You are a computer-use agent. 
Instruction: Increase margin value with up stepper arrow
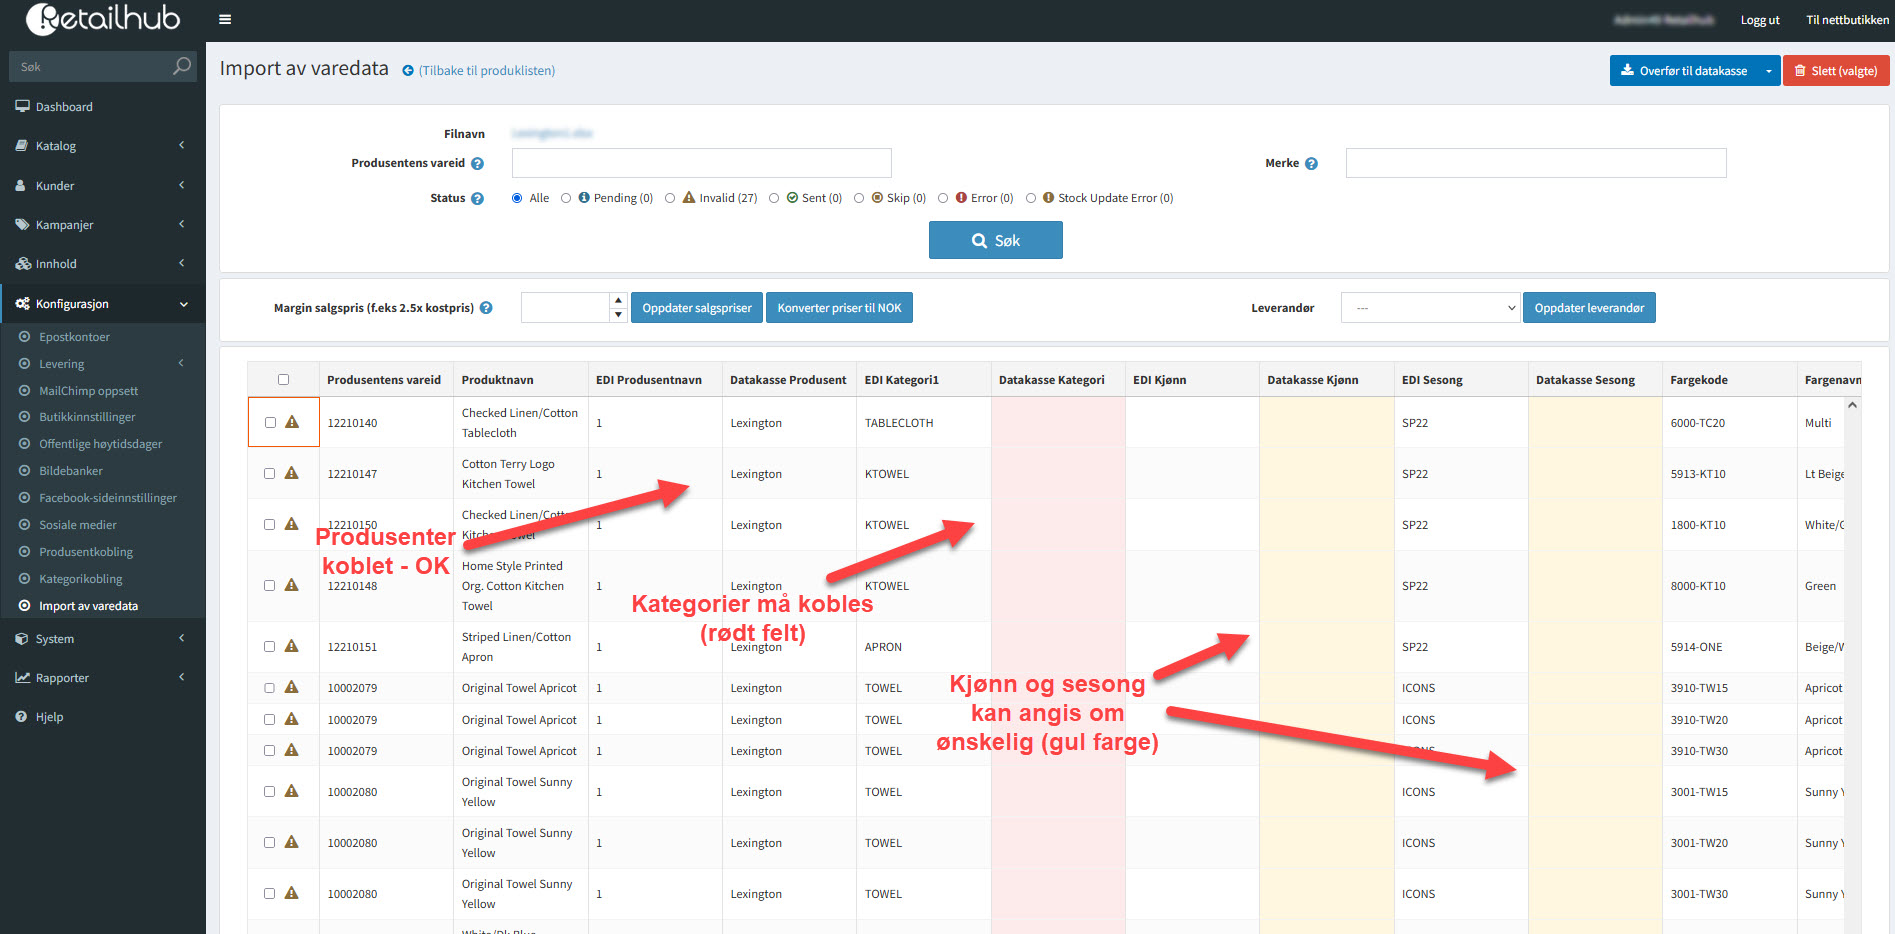618,301
